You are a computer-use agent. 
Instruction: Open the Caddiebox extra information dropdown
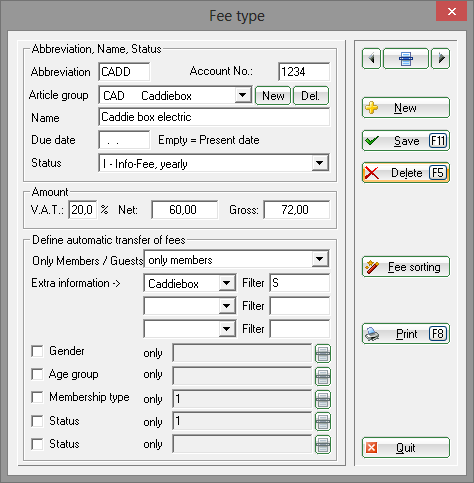coord(227,283)
